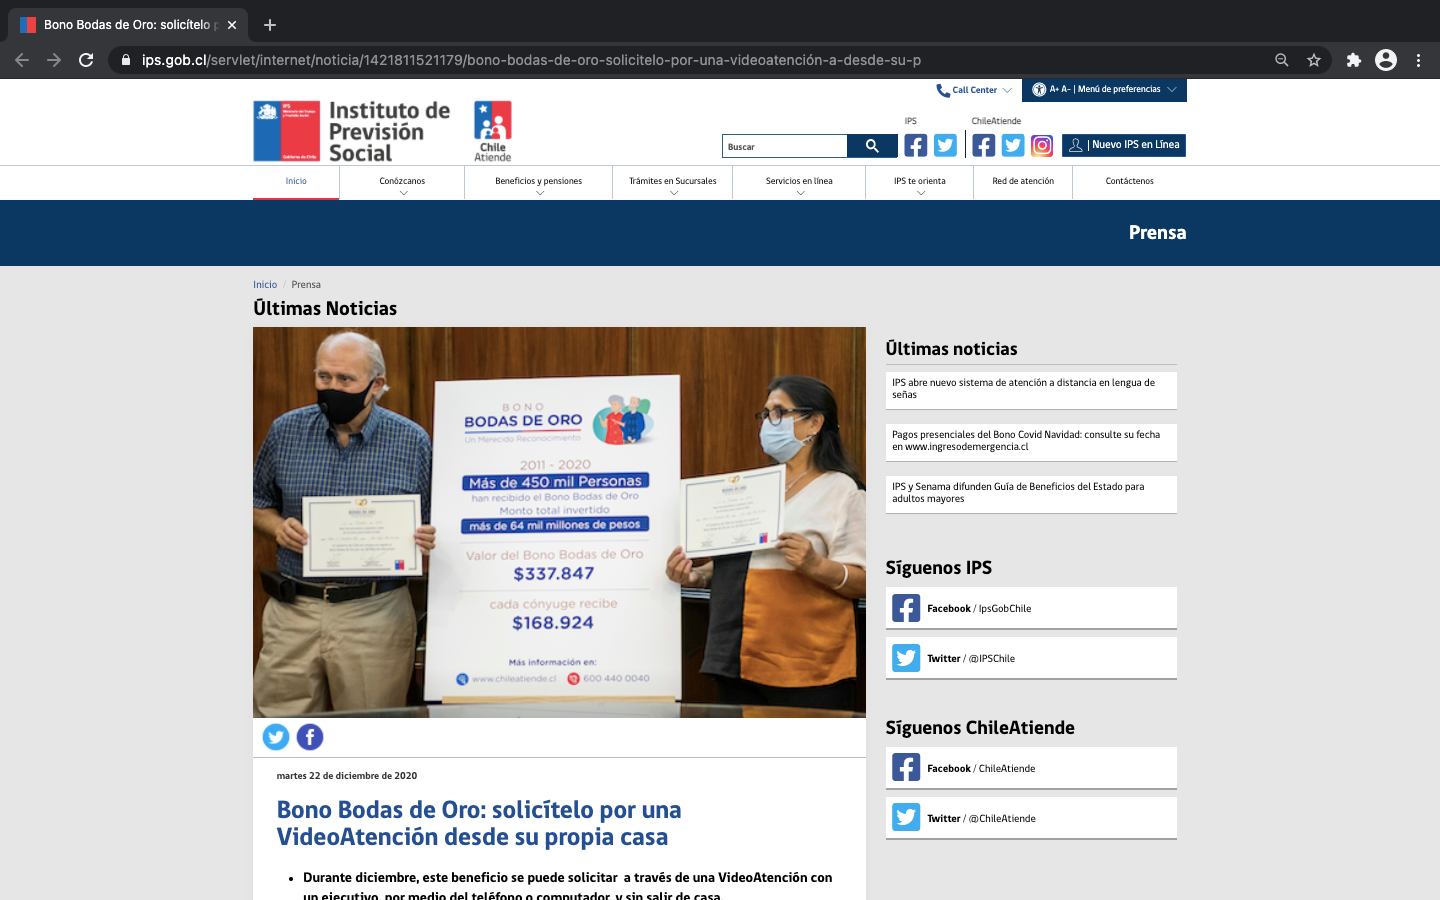Expand the Conózcanos menu

click(x=402, y=183)
